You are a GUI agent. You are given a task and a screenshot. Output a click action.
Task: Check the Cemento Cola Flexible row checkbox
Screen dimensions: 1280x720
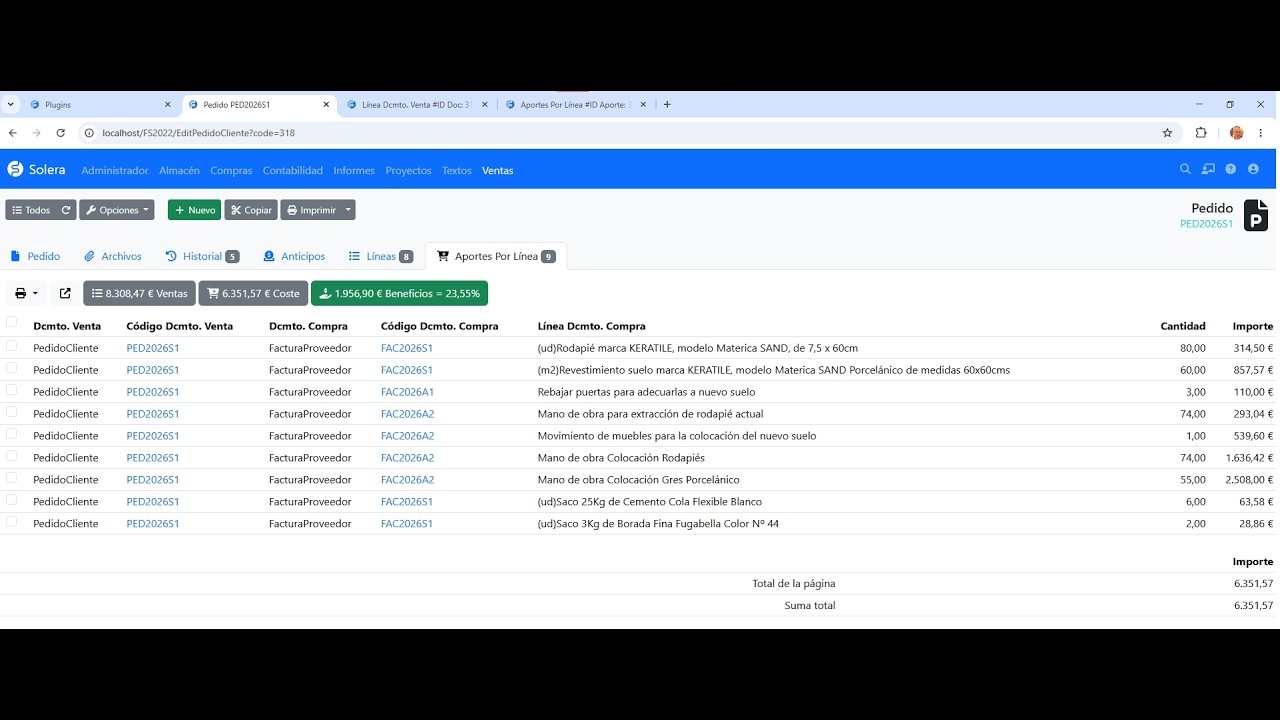(12, 500)
